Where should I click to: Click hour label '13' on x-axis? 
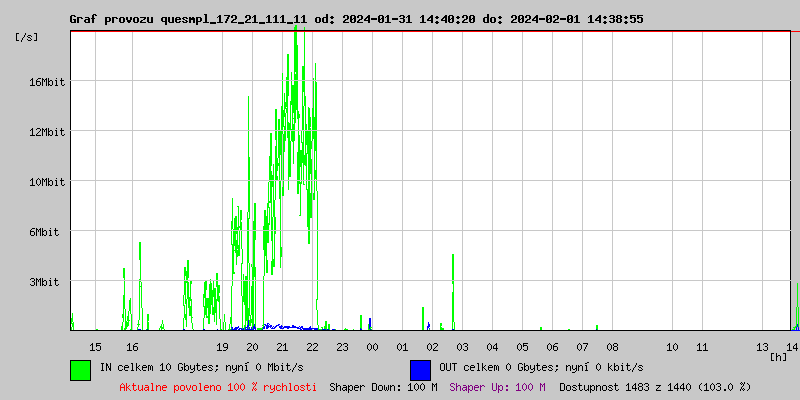(x=762, y=347)
